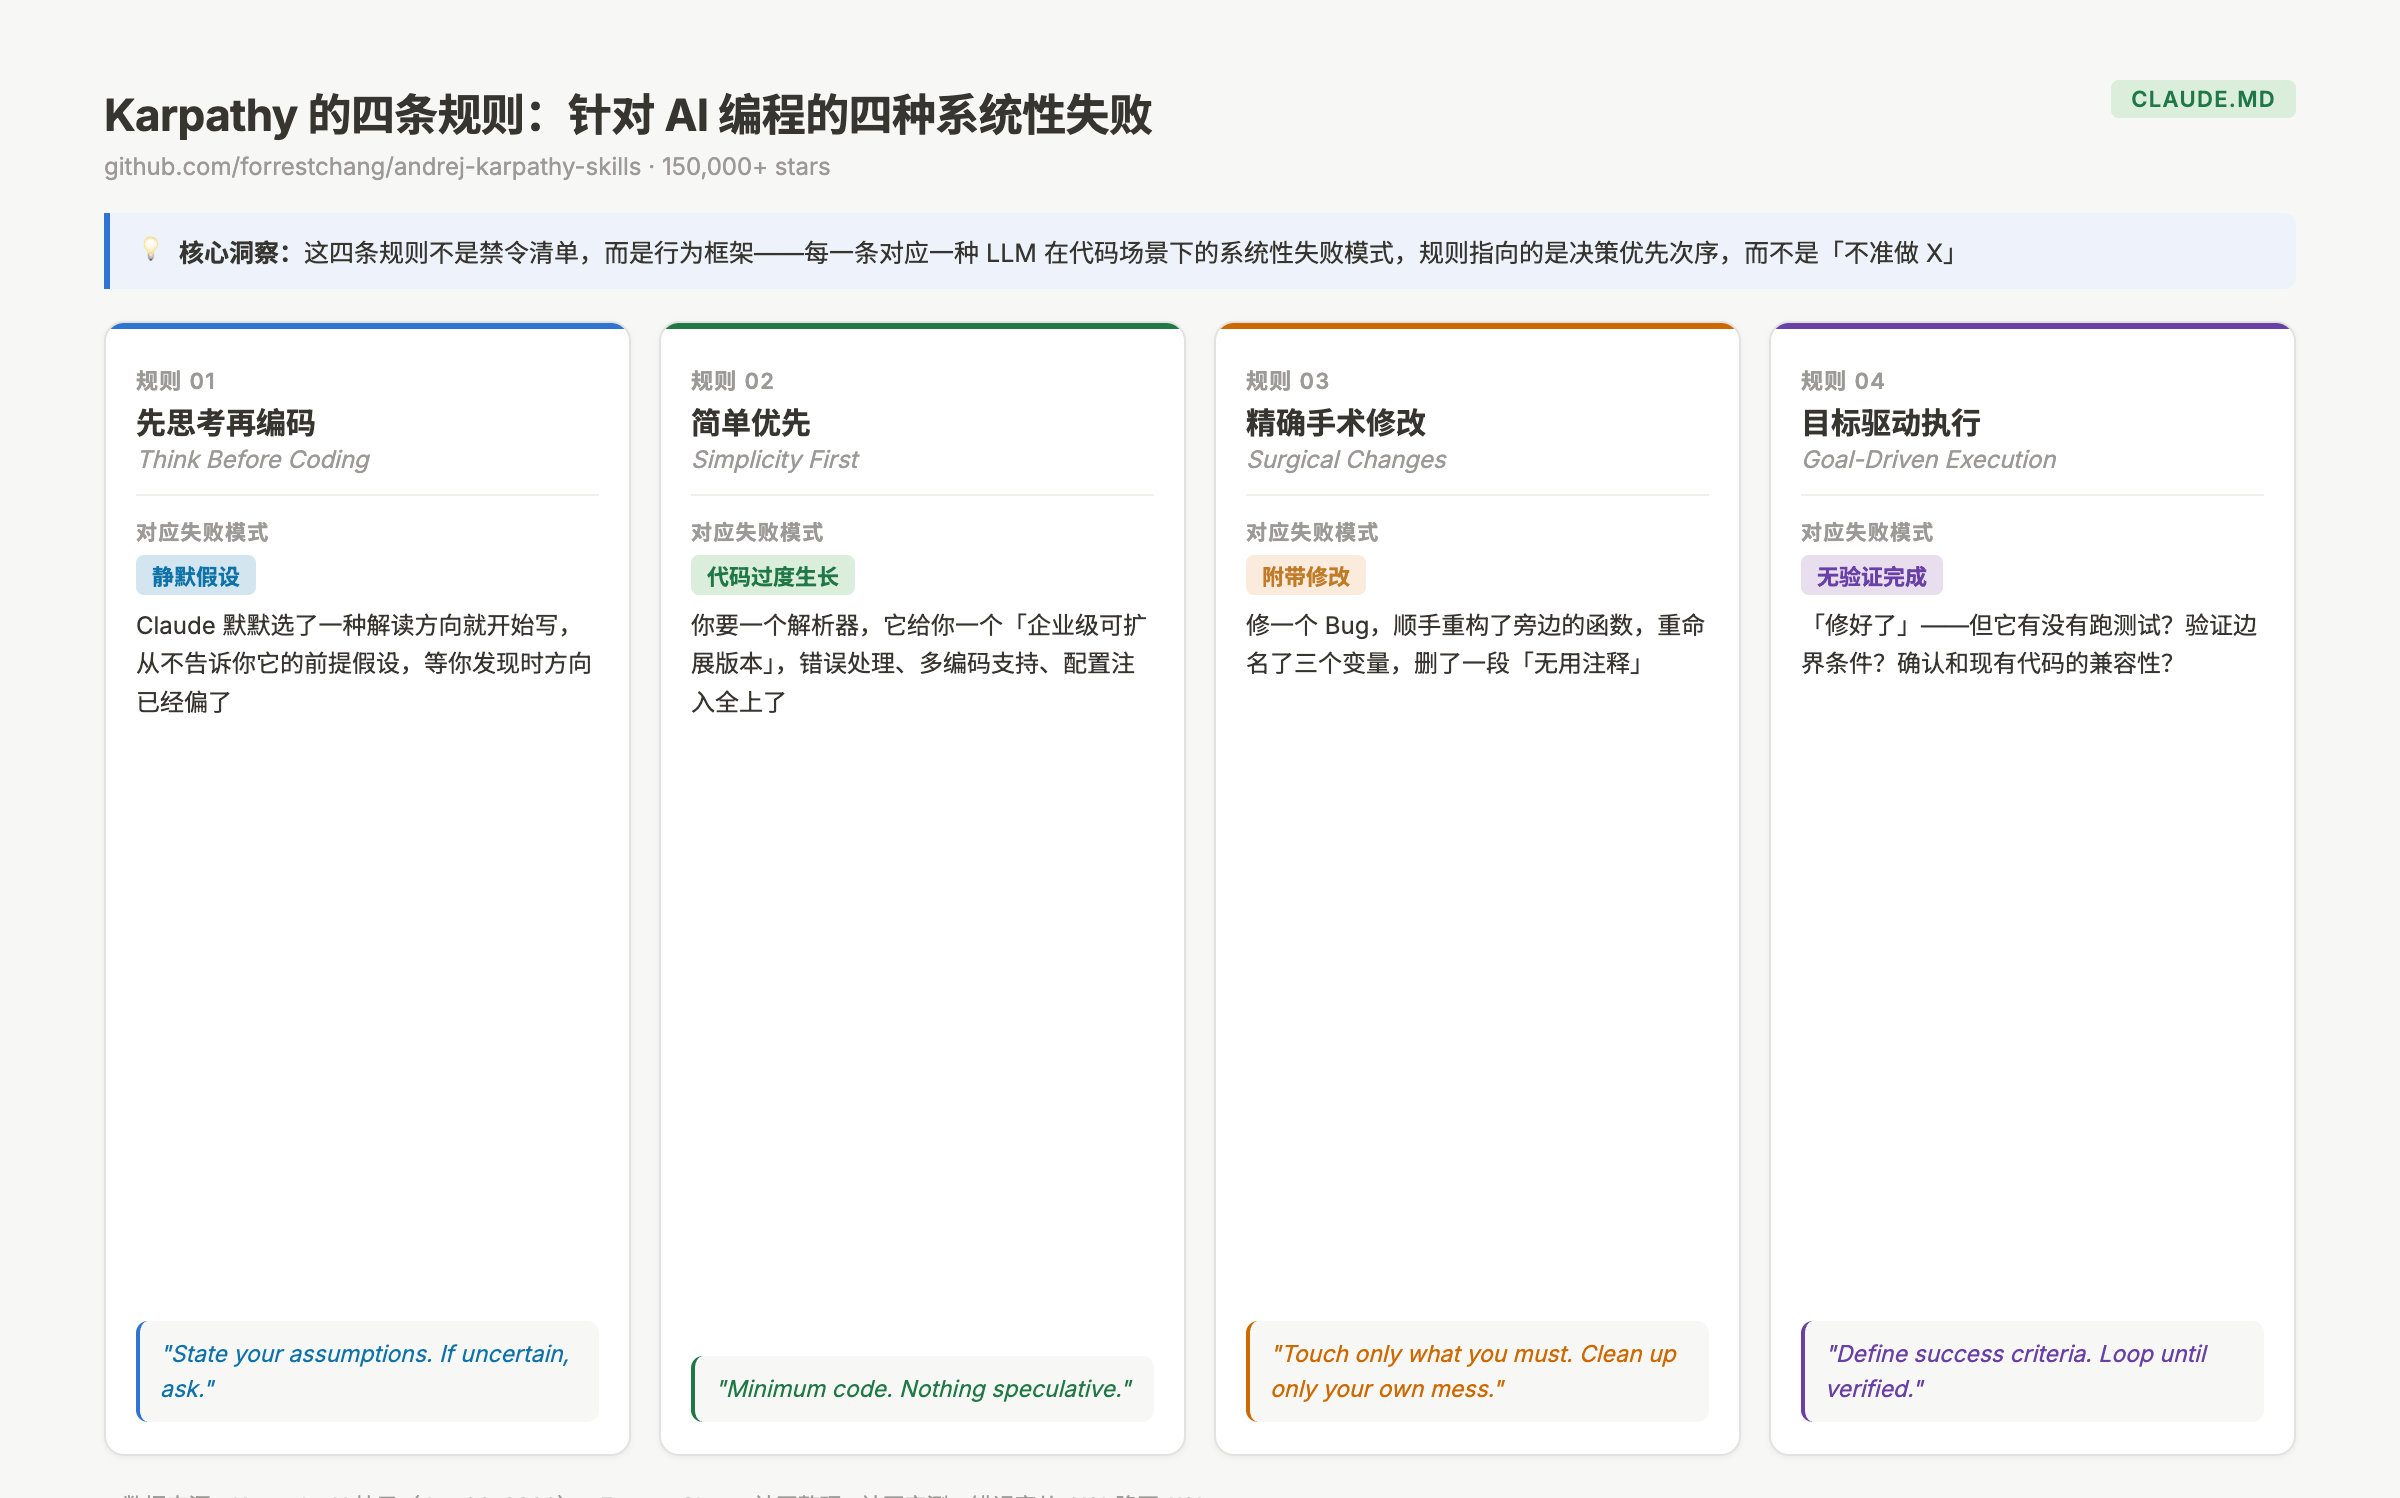Click the 'Simplicity First' subtitle
The width and height of the screenshot is (2400, 1498).
coord(775,459)
